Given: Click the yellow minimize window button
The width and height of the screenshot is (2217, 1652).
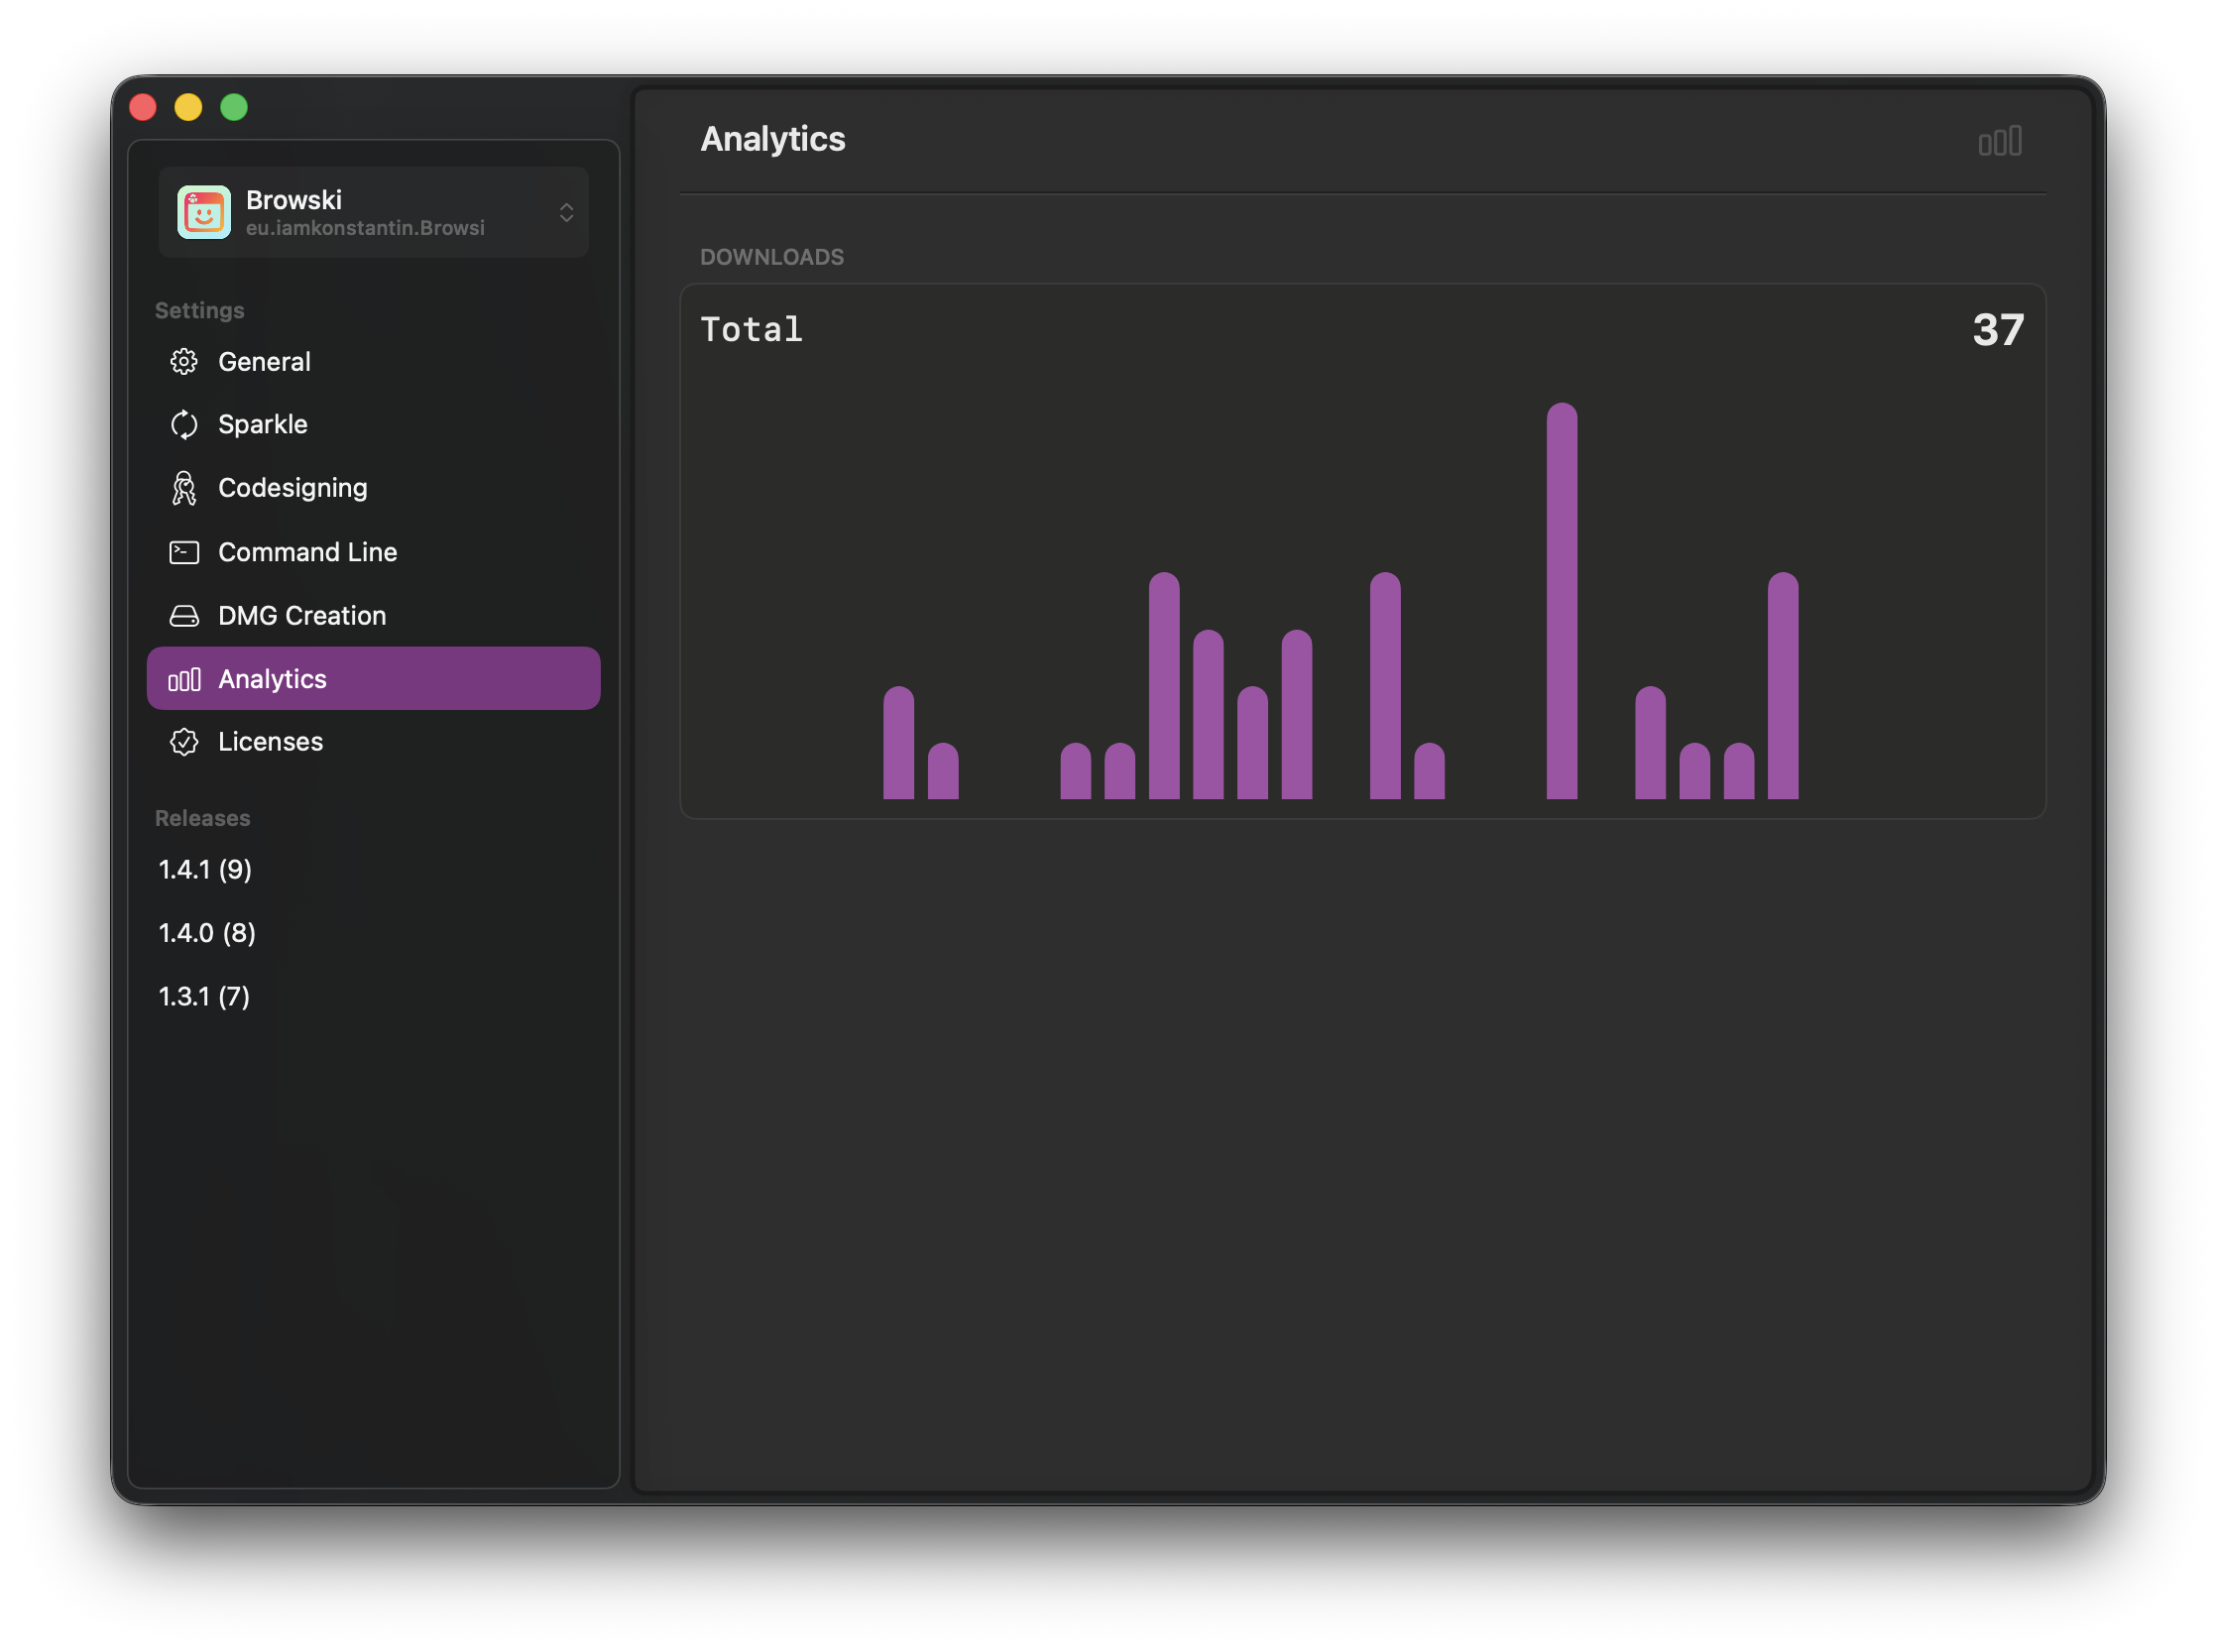Looking at the screenshot, I should (188, 107).
